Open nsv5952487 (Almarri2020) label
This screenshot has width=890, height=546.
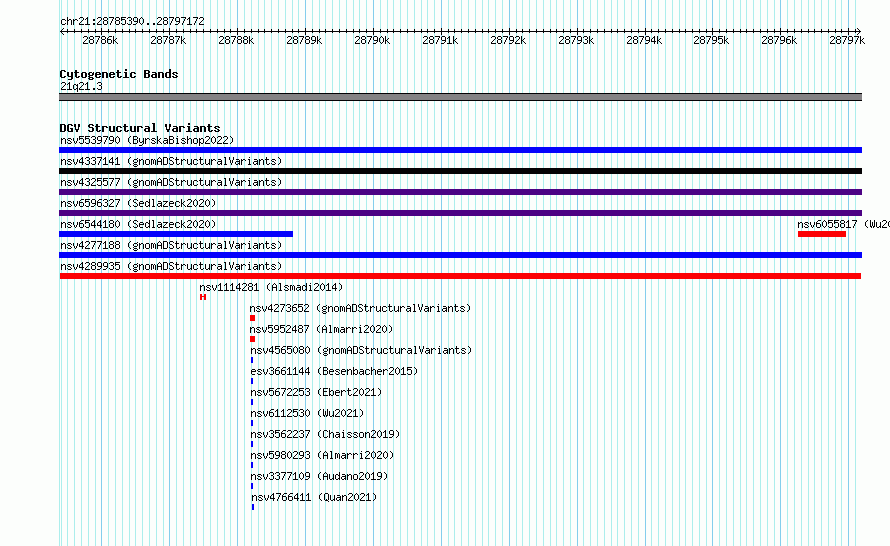coord(321,329)
